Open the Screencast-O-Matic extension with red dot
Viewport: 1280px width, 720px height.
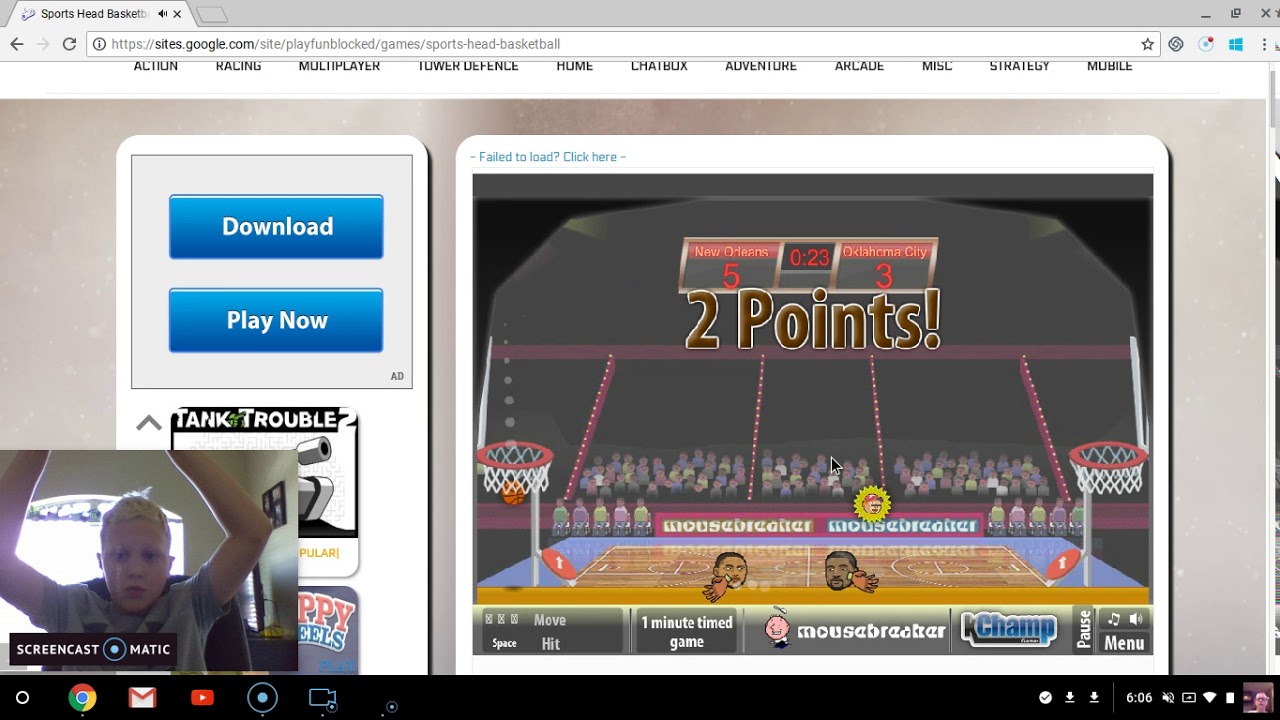click(1206, 44)
